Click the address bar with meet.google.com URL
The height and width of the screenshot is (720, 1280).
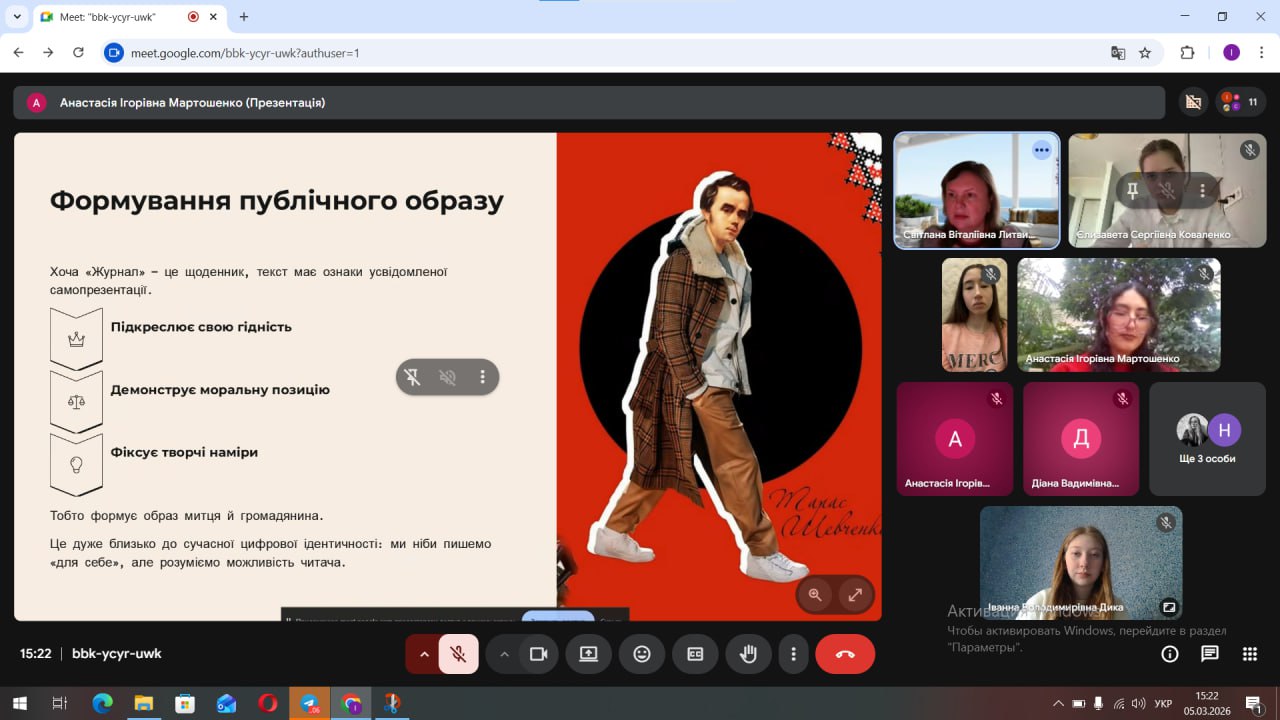click(x=632, y=53)
